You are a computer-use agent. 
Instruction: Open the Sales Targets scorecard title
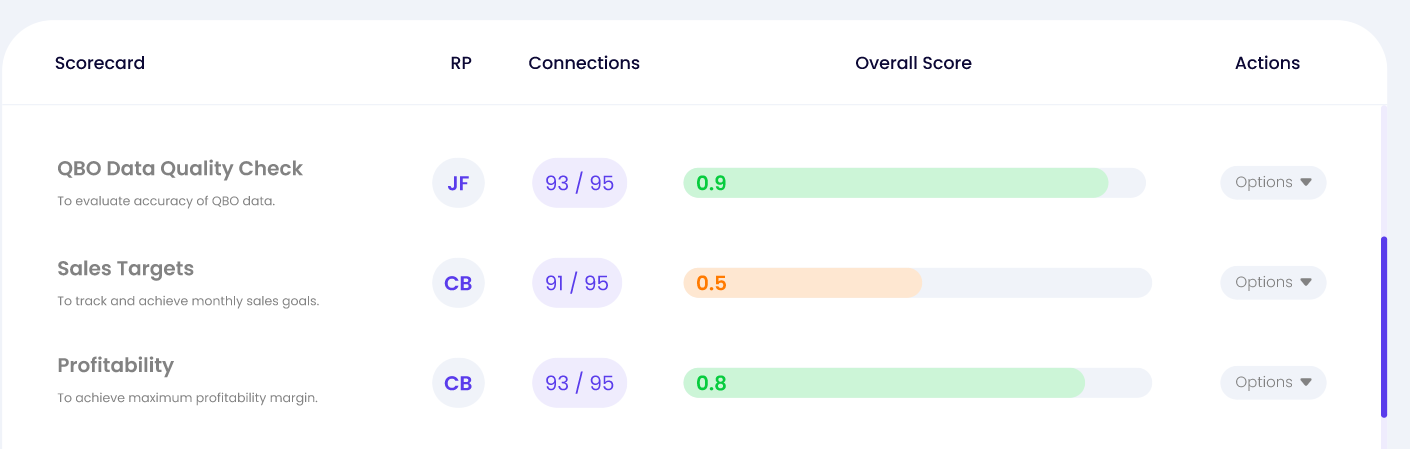[126, 268]
